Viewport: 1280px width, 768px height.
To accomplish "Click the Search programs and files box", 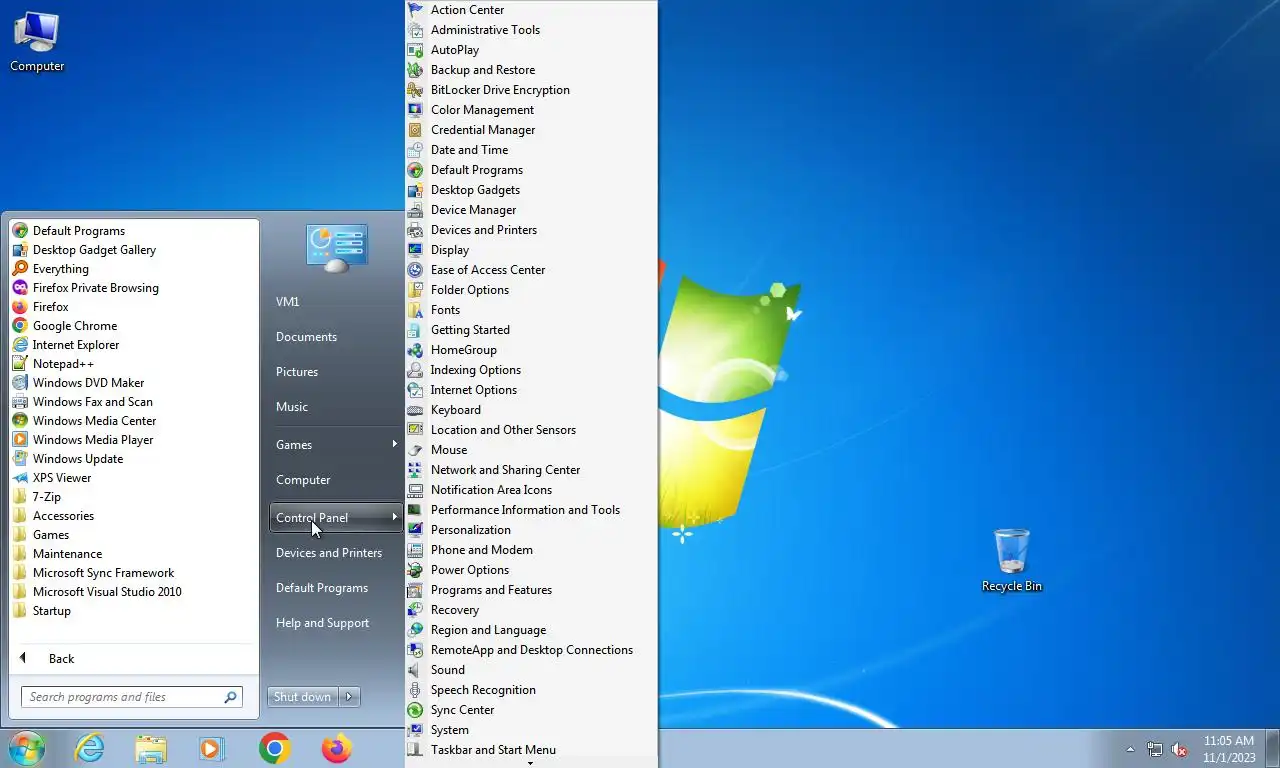I will pyautogui.click(x=132, y=697).
